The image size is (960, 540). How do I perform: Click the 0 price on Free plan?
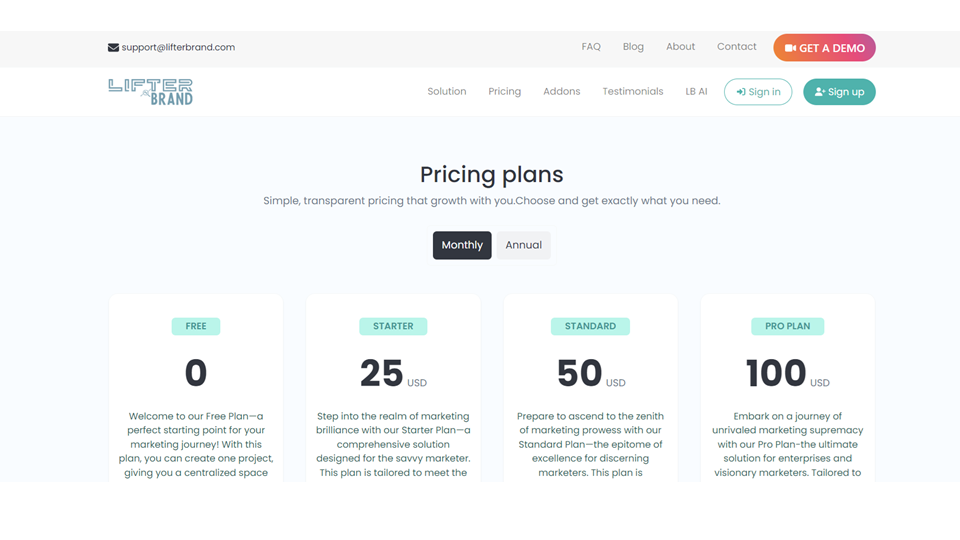196,373
